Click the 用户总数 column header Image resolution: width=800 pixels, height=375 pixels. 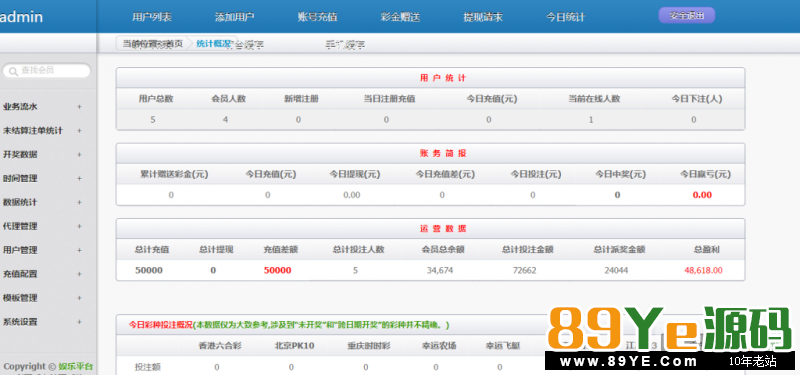pos(156,99)
